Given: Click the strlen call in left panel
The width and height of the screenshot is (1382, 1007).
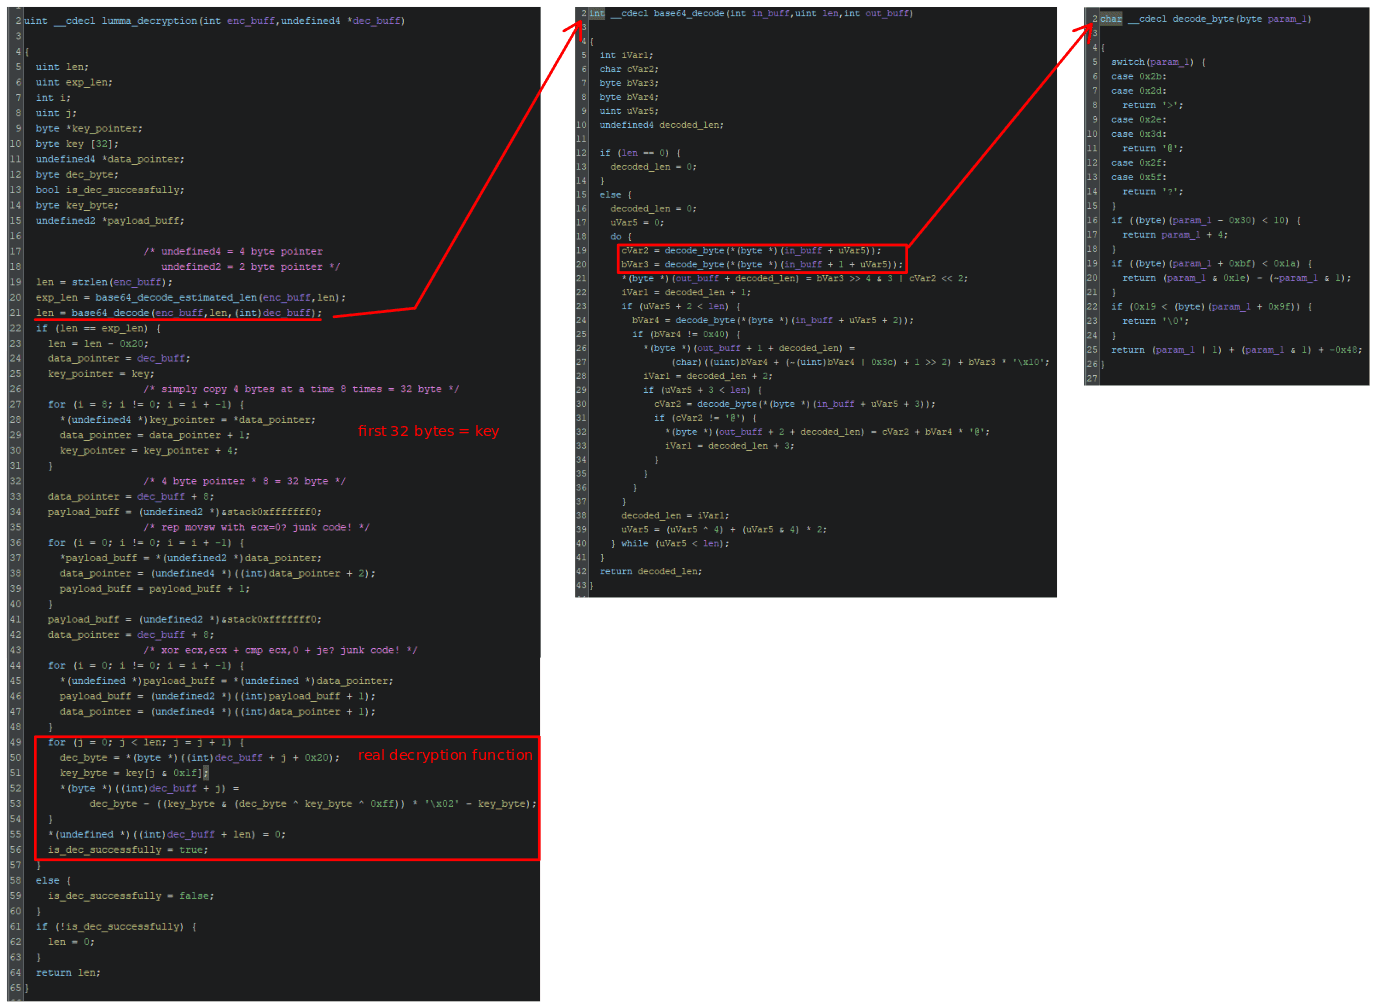Looking at the screenshot, I should point(89,282).
